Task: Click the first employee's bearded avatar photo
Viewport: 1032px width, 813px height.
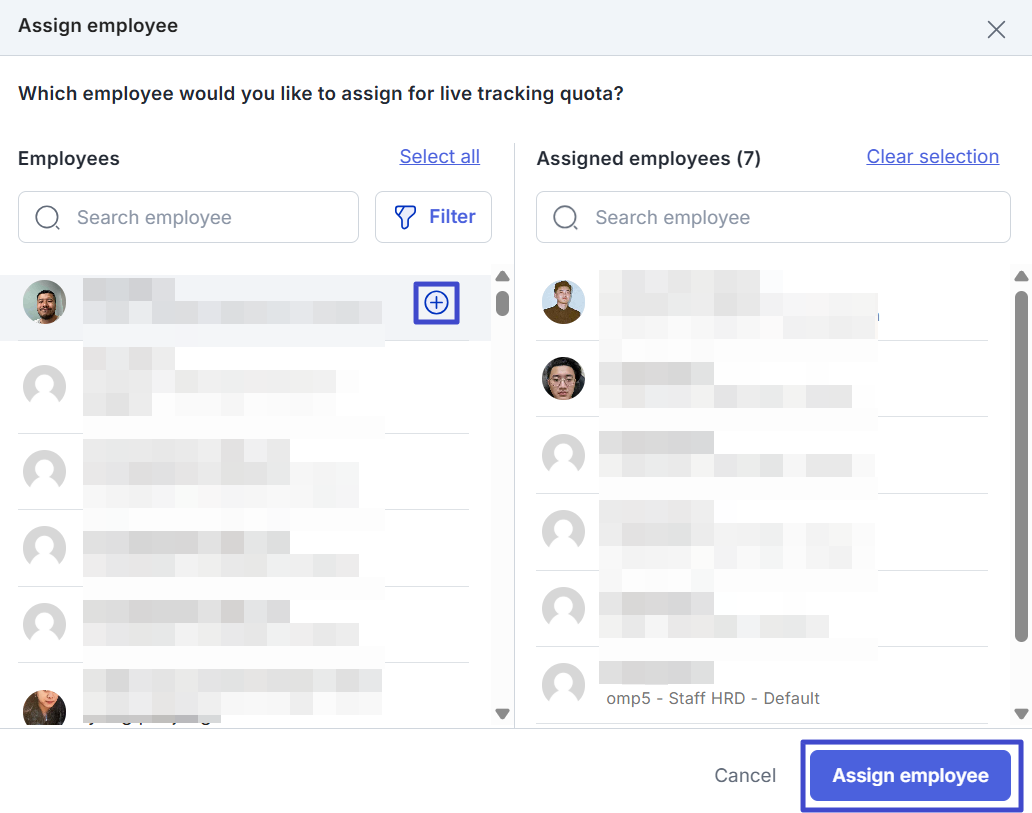Action: coord(44,302)
